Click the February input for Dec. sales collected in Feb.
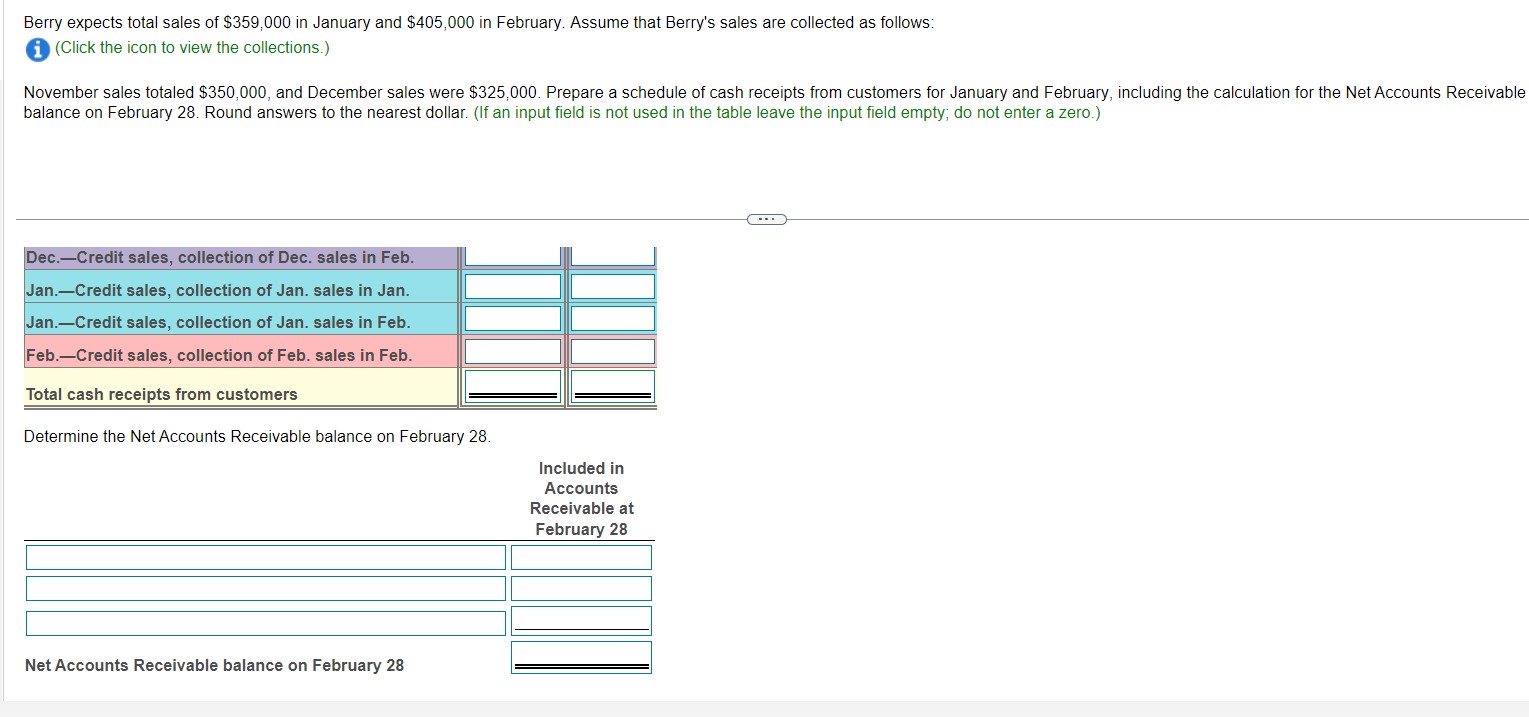This screenshot has height=717, width=1529. [x=612, y=255]
